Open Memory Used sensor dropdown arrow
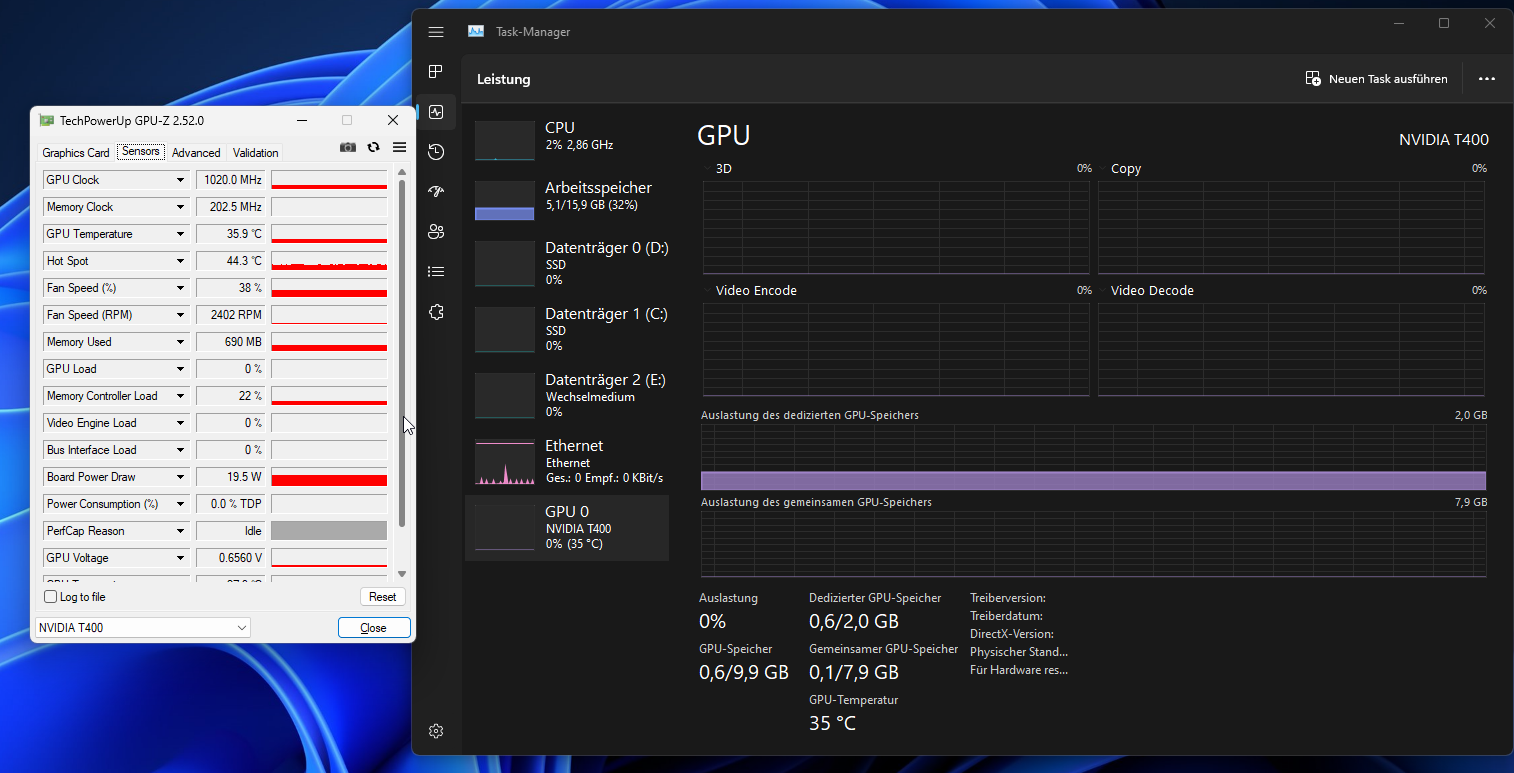 (181, 342)
